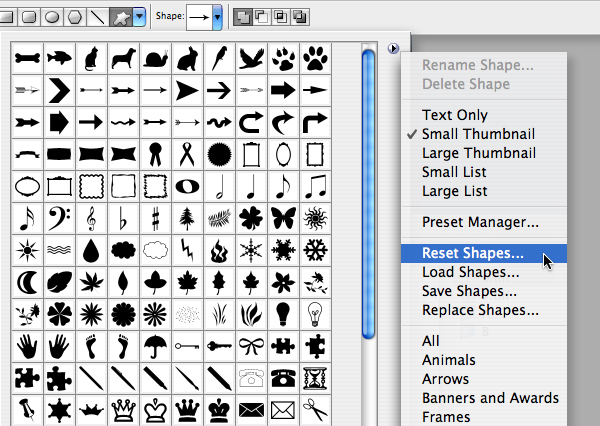Choose the subtract from shape area mode
The height and width of the screenshot is (426, 600).
pos(262,16)
